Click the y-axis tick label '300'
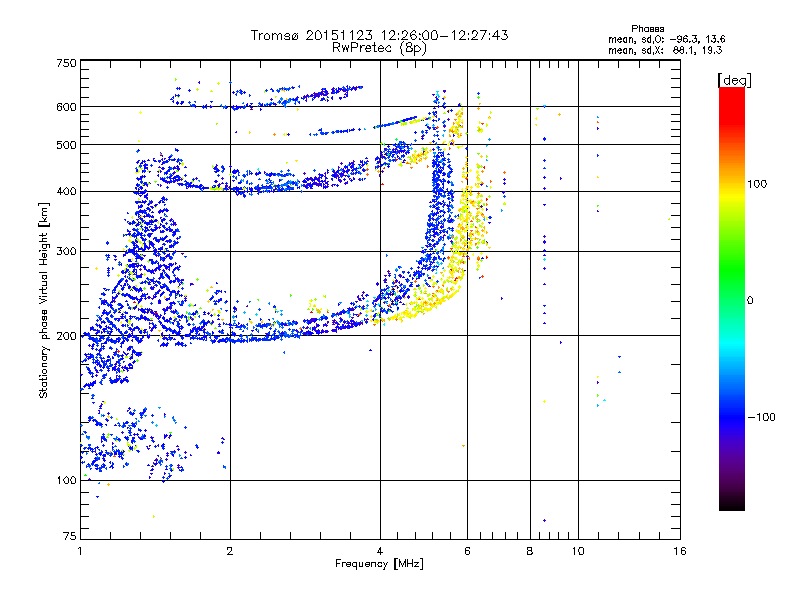Screen dimensions: 800x600 (x=66, y=252)
